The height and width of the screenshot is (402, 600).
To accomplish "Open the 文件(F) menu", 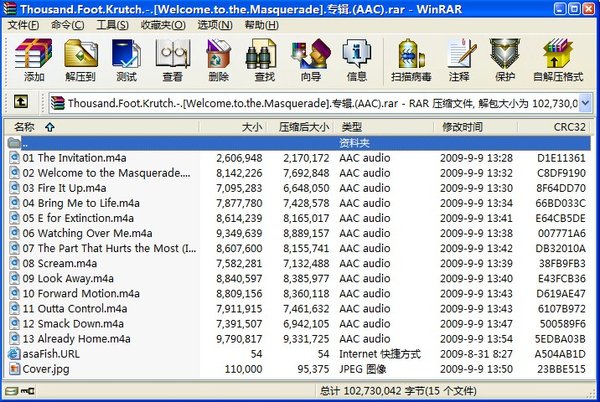I will coord(23,25).
